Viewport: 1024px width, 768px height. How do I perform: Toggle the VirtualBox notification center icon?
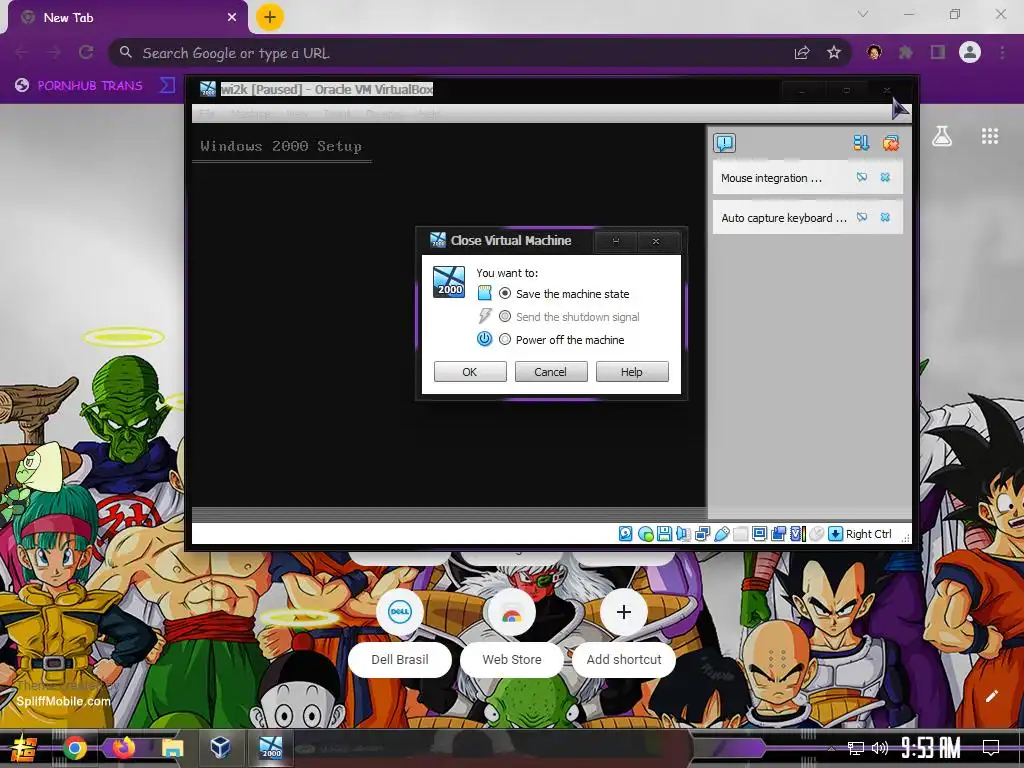(x=724, y=143)
